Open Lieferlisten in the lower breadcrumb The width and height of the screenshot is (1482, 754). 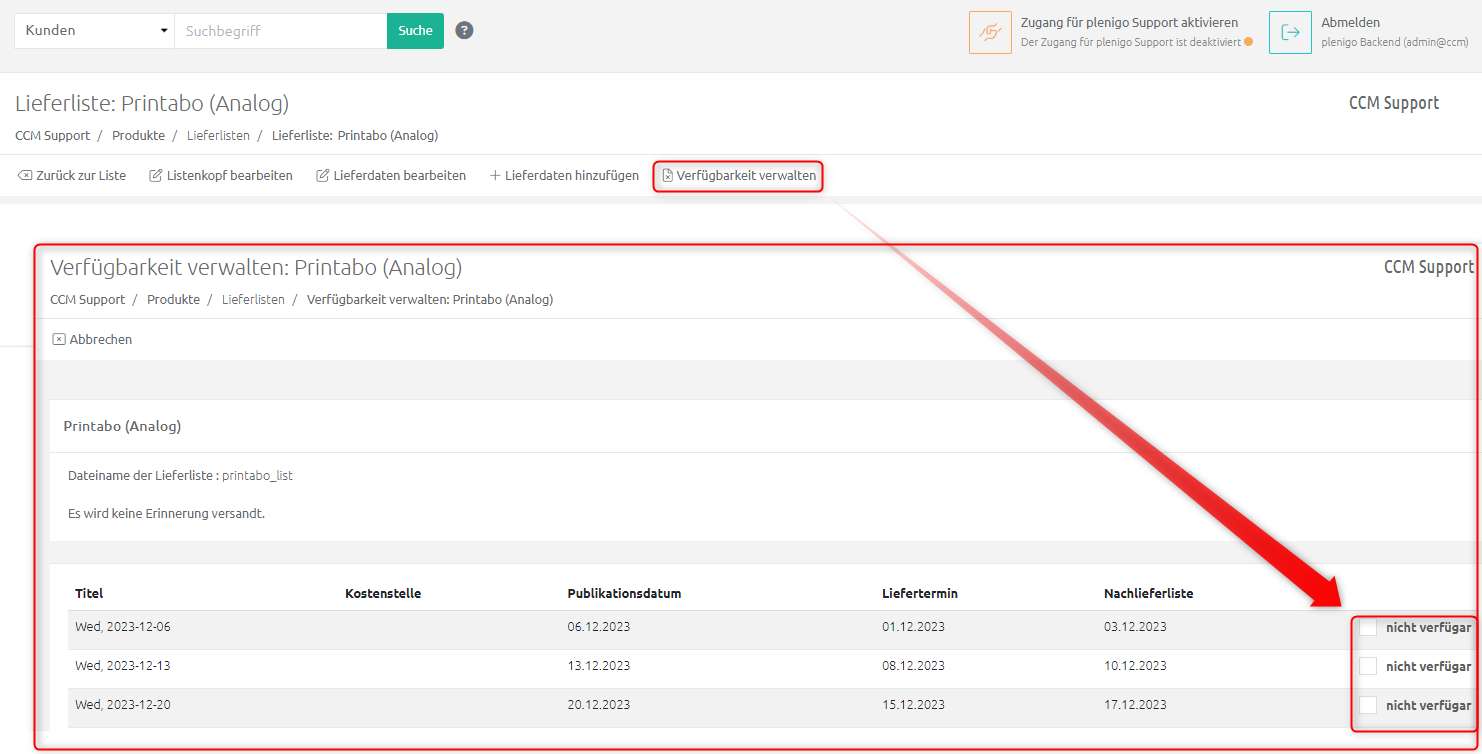pos(253,299)
